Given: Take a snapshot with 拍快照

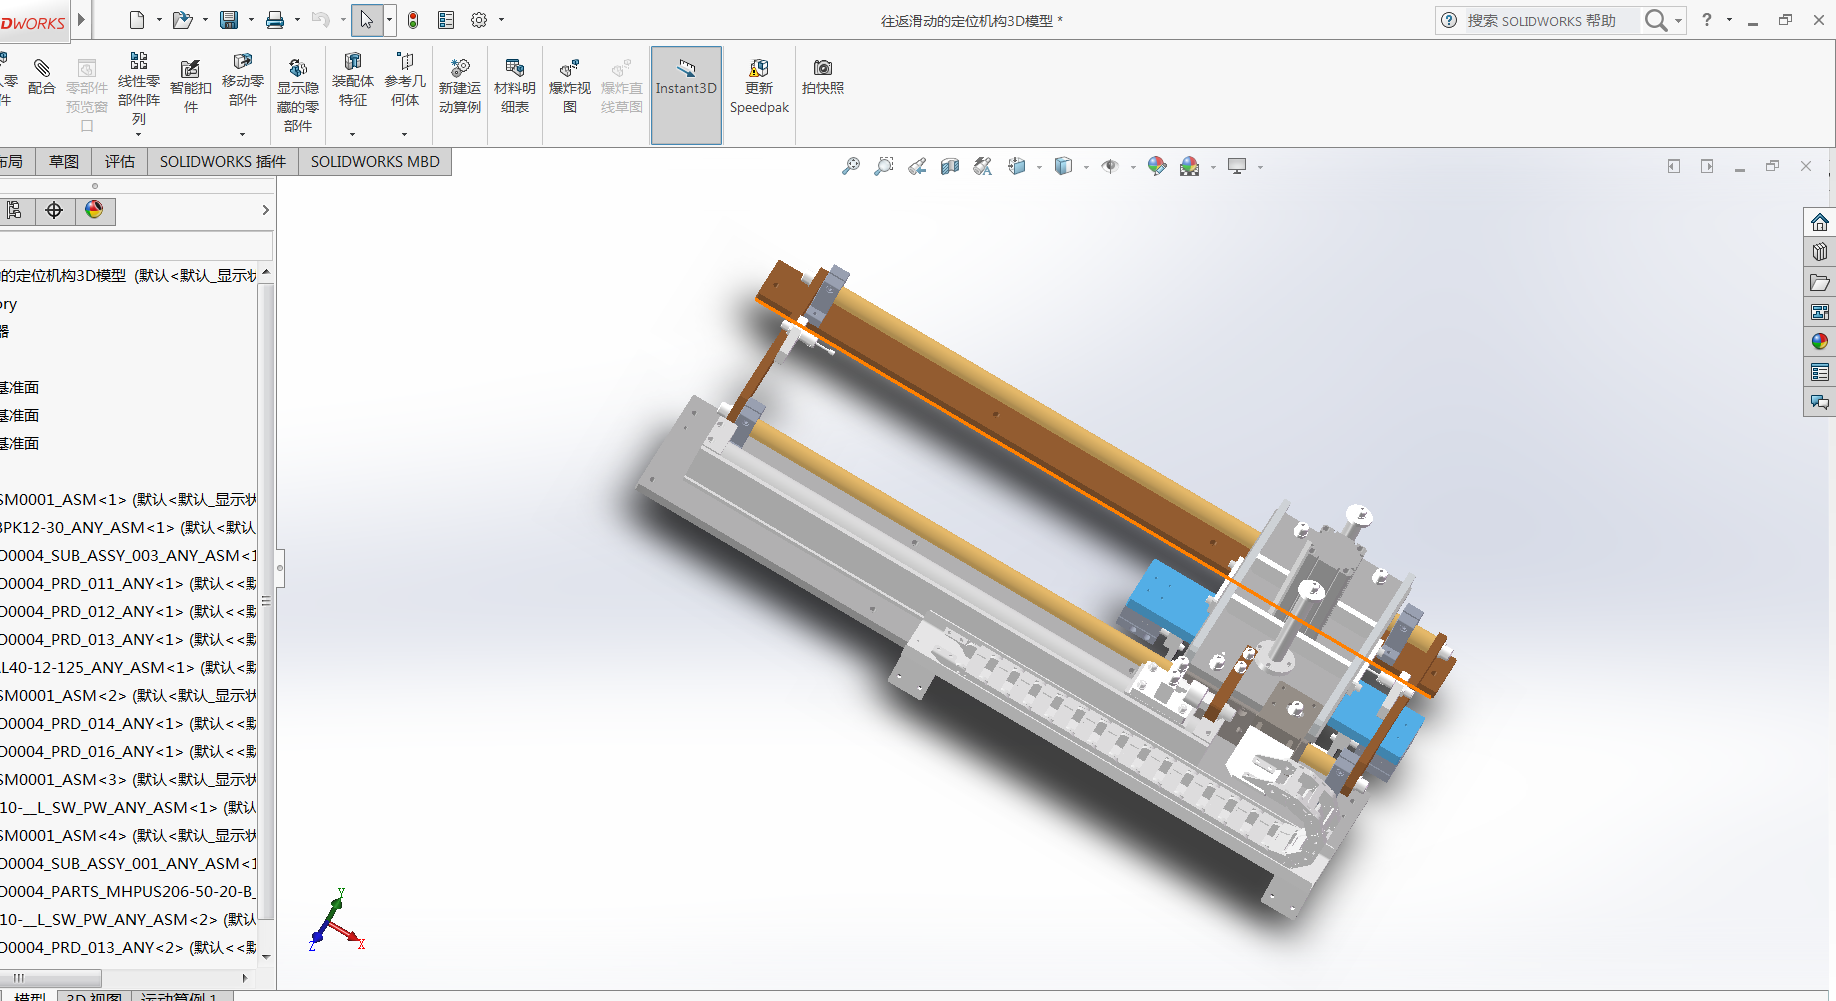Looking at the screenshot, I should point(822,76).
